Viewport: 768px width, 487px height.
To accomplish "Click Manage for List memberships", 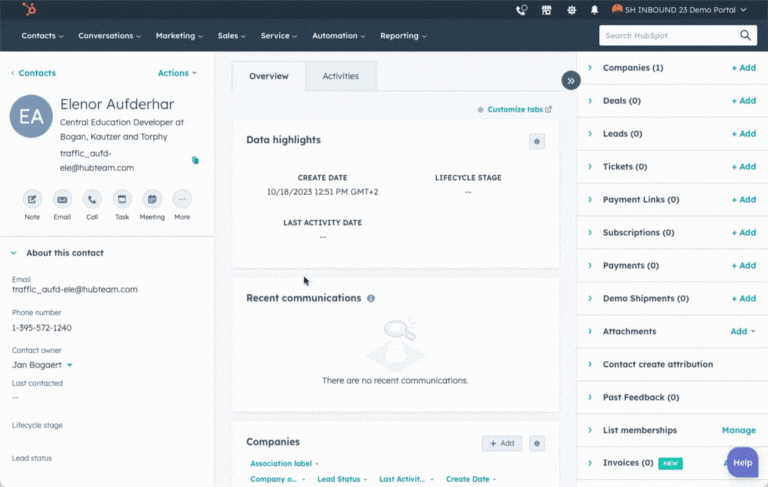I will click(x=739, y=430).
